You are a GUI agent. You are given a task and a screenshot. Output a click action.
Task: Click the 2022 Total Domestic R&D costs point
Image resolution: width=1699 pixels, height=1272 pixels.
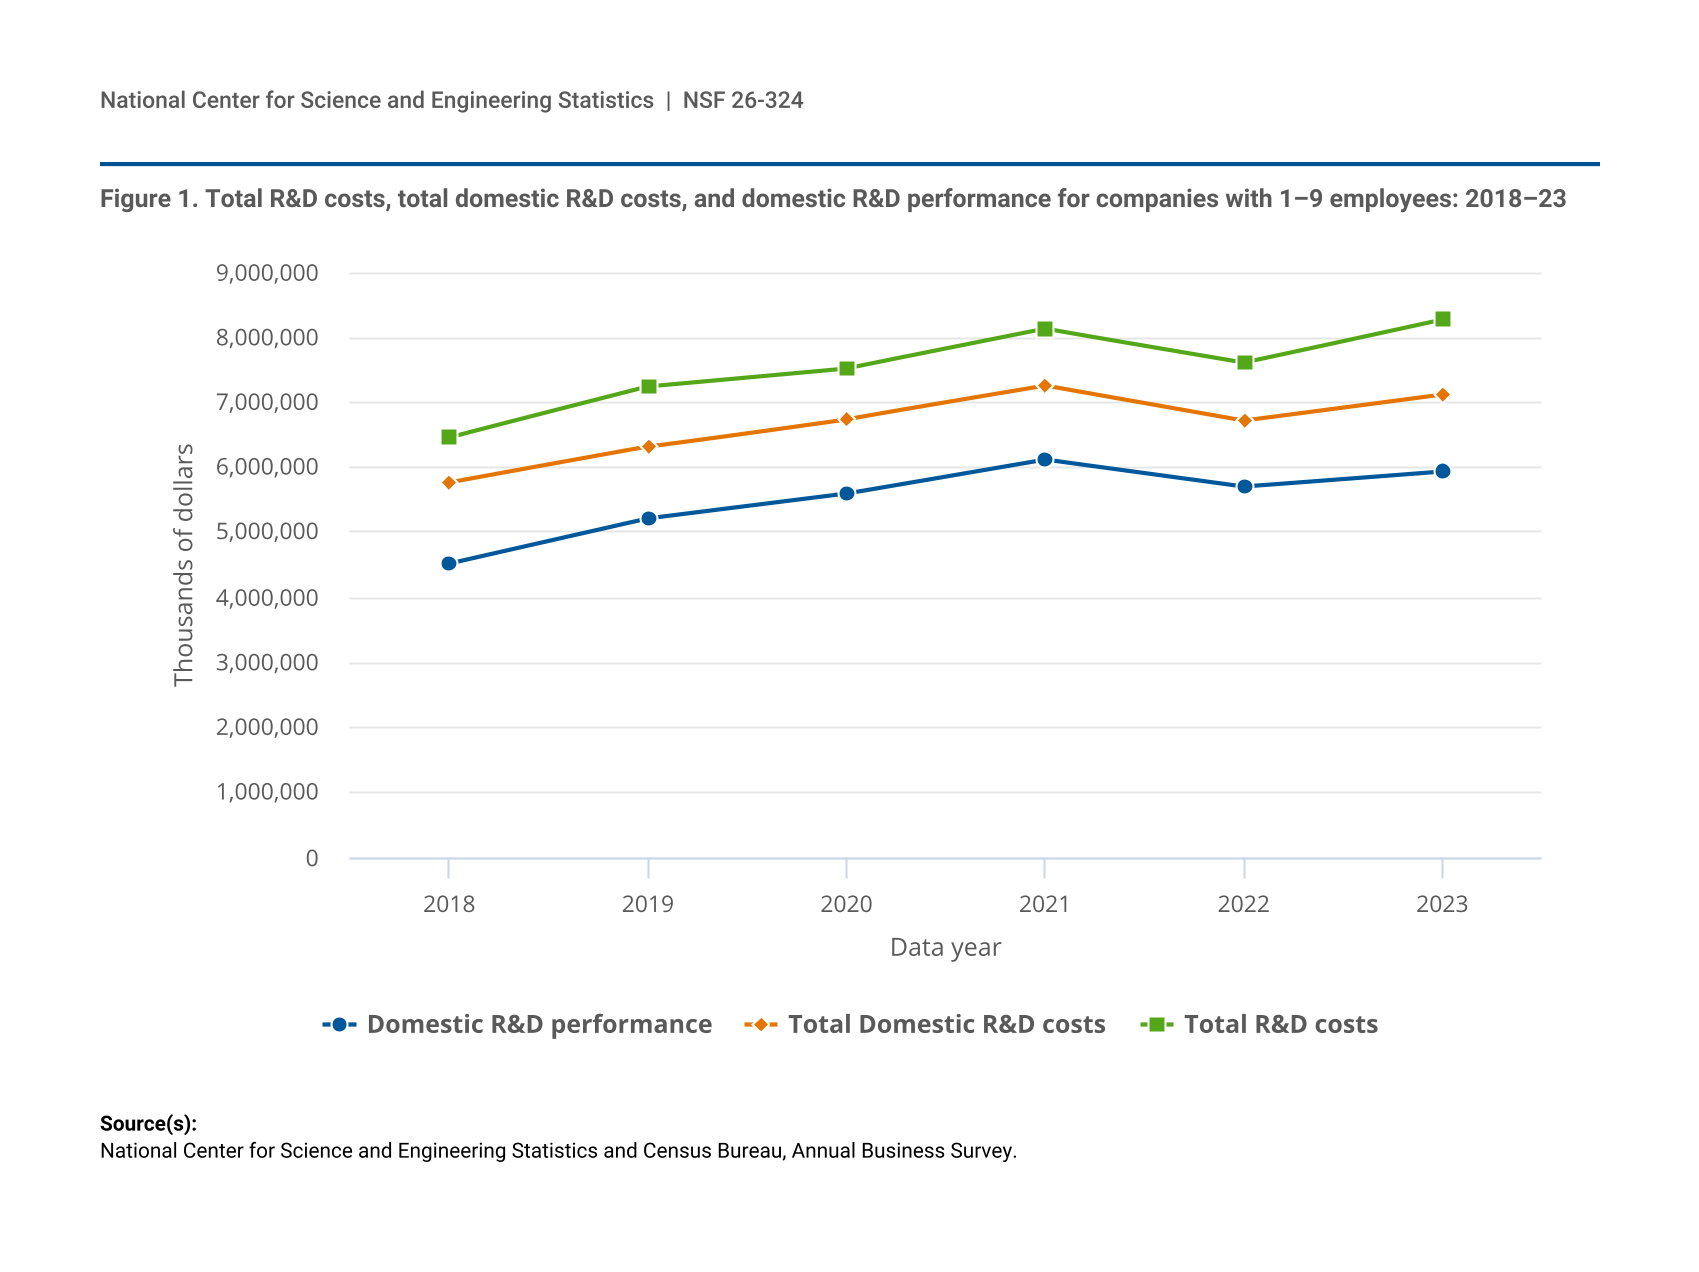[x=1245, y=420]
